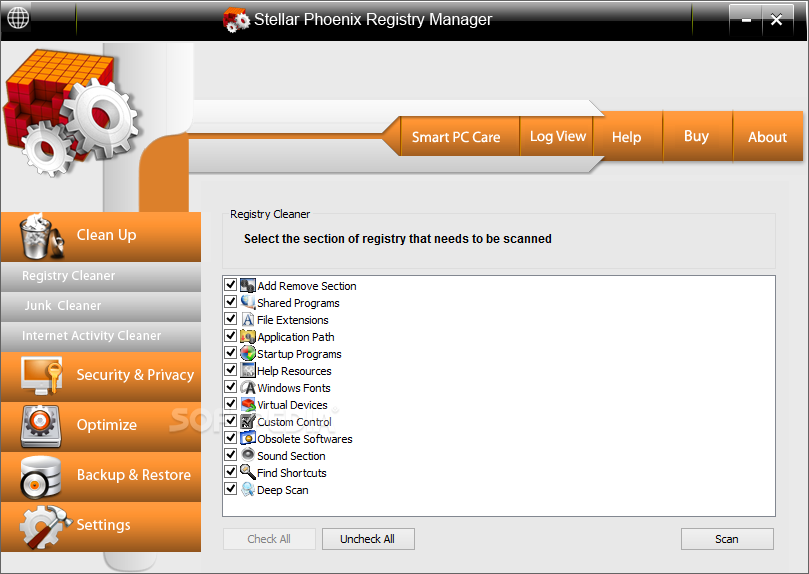Screen dimensions: 809x574
Task: Open the About tab
Action: (767, 137)
